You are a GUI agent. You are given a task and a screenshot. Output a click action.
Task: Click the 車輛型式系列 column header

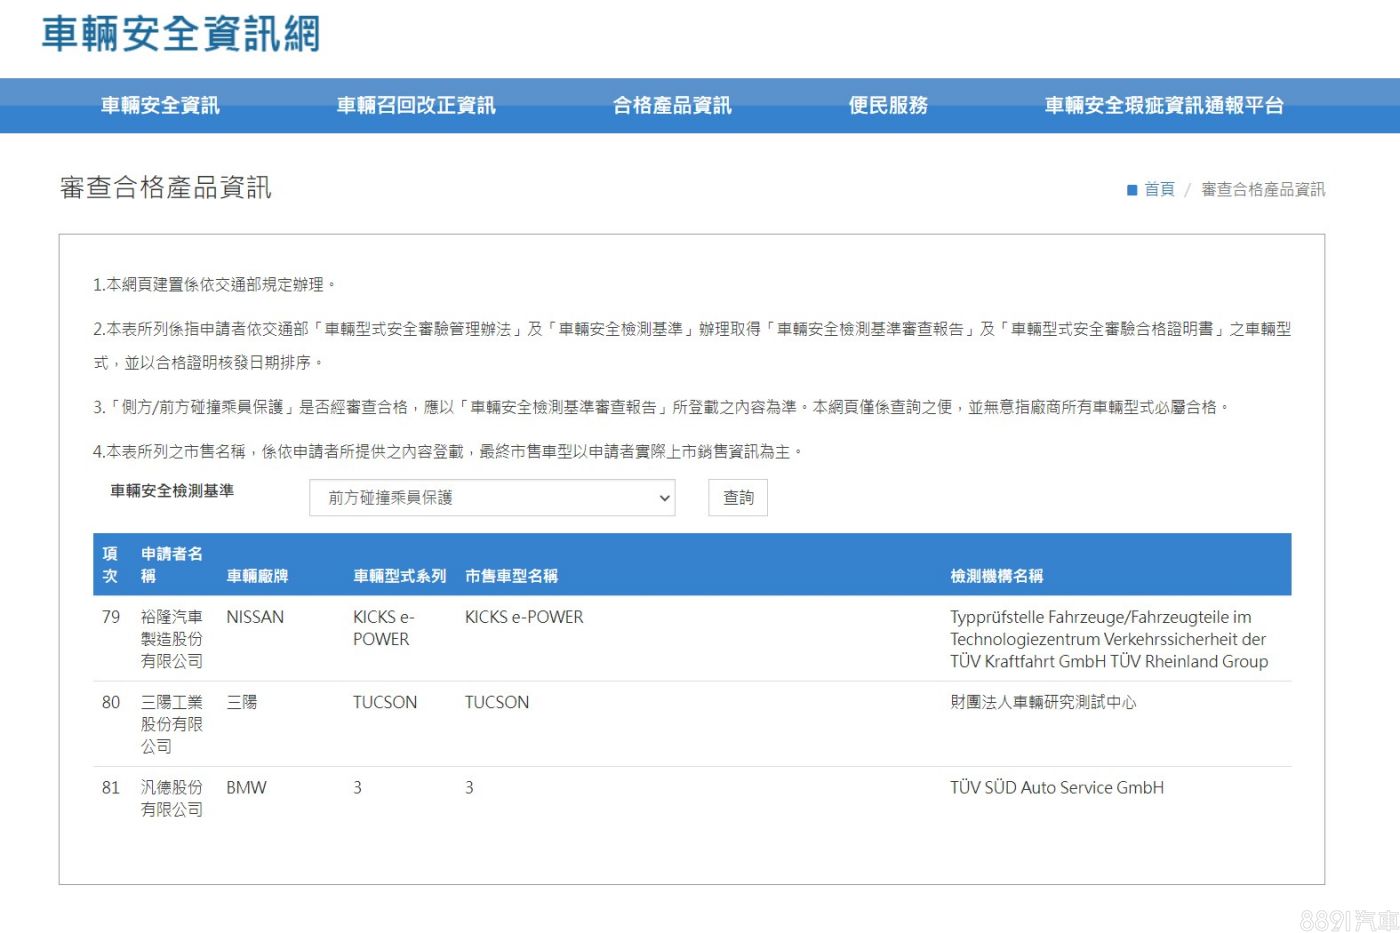[399, 576]
